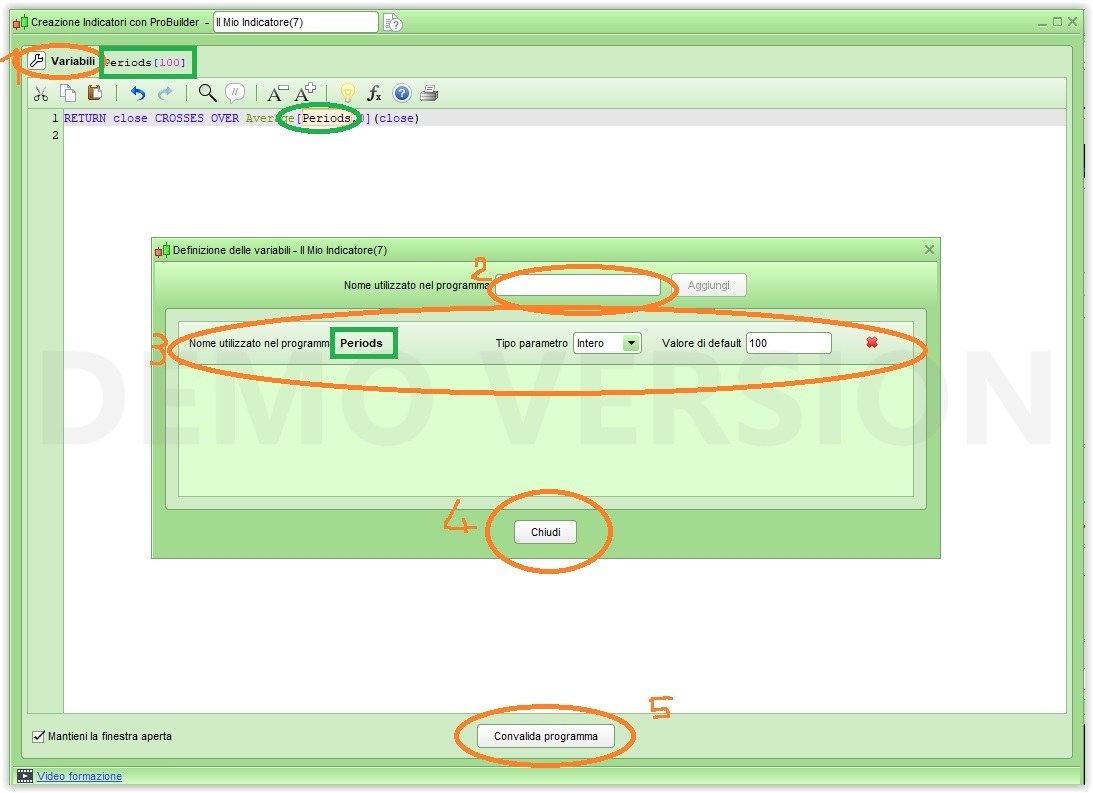Increase editor font size

(305, 93)
